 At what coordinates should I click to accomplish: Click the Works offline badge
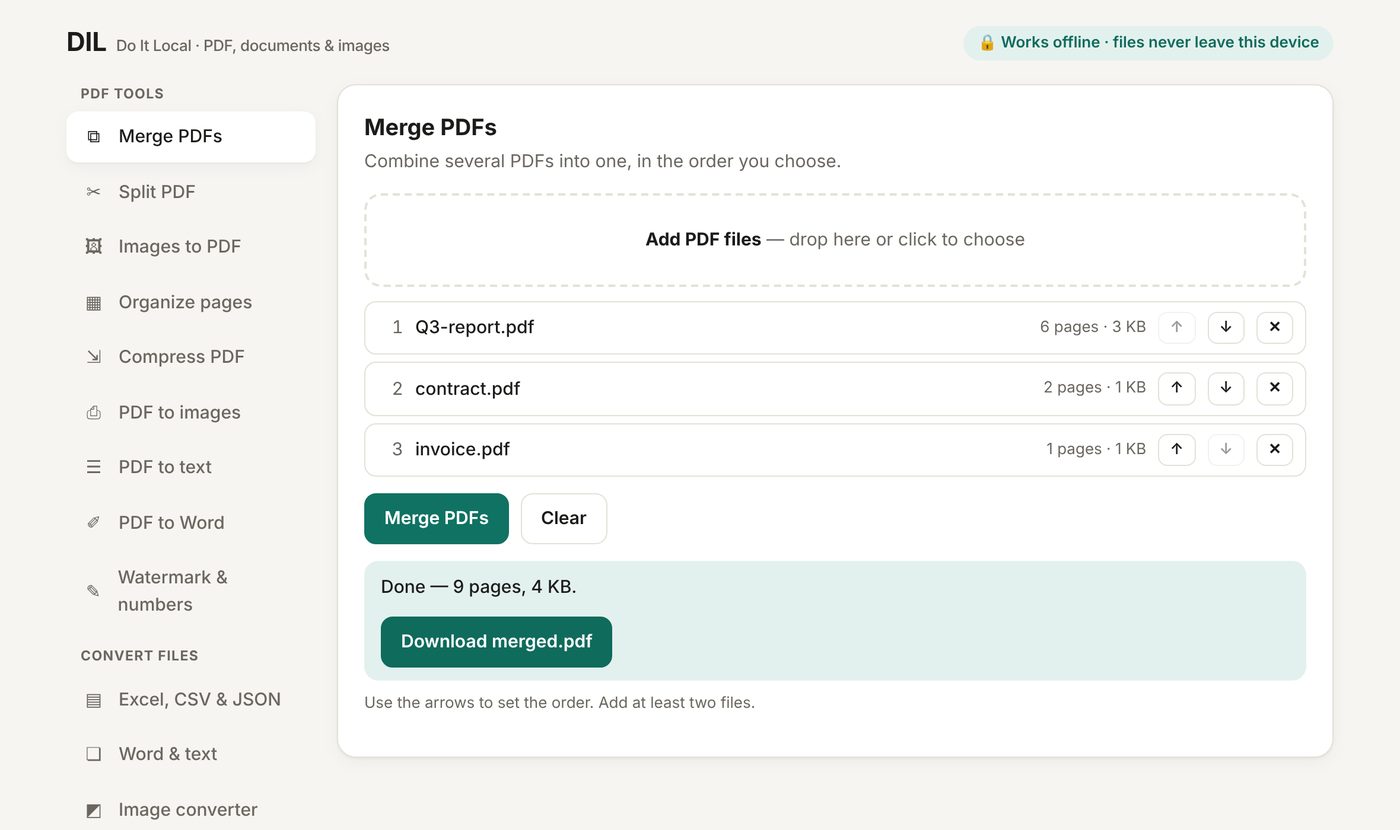pyautogui.click(x=1148, y=43)
